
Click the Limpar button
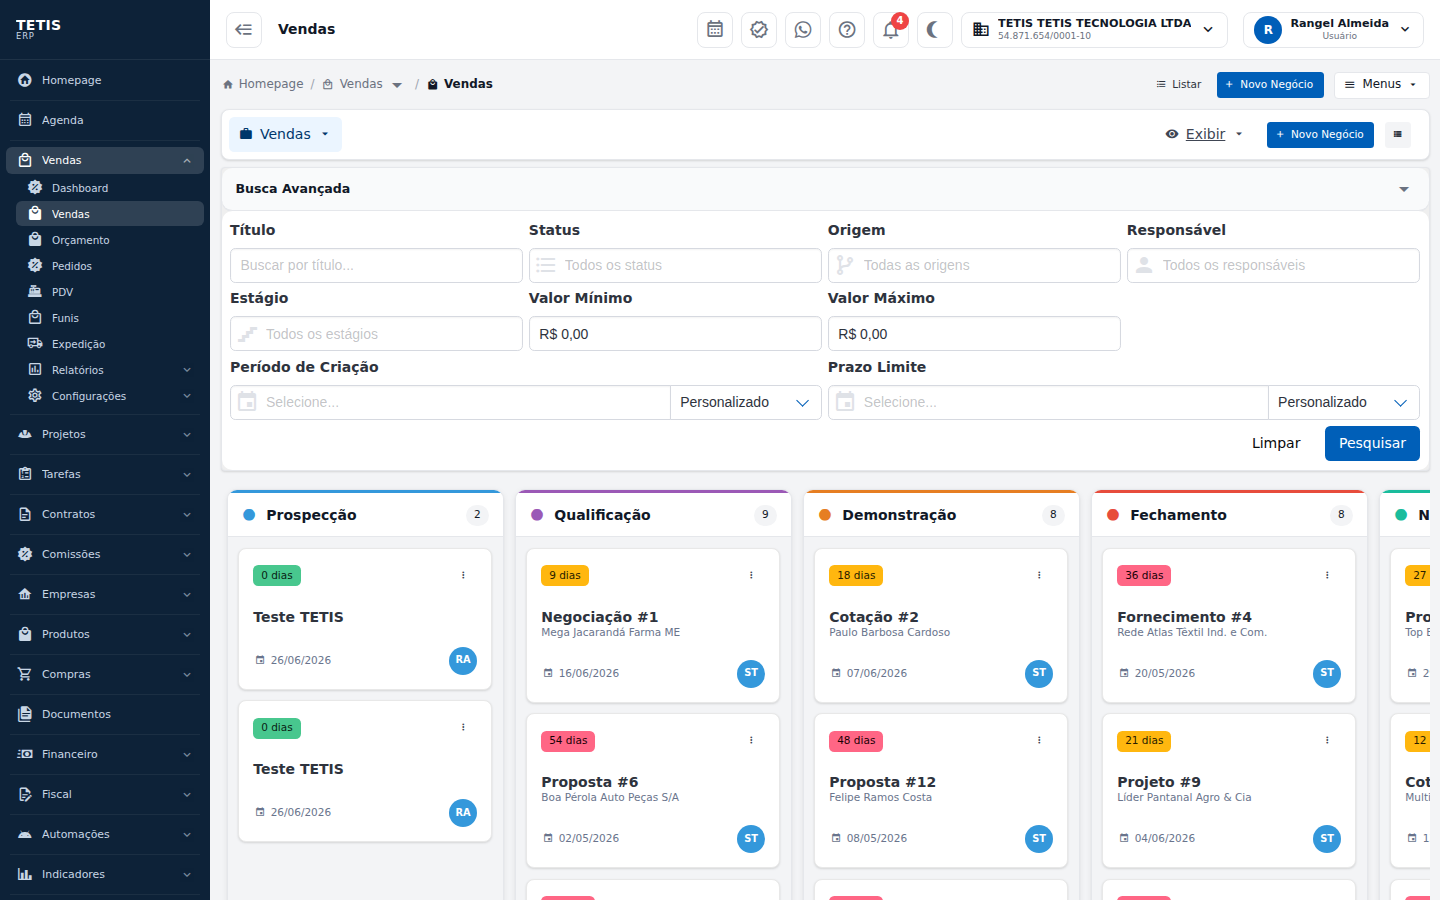[x=1276, y=443]
